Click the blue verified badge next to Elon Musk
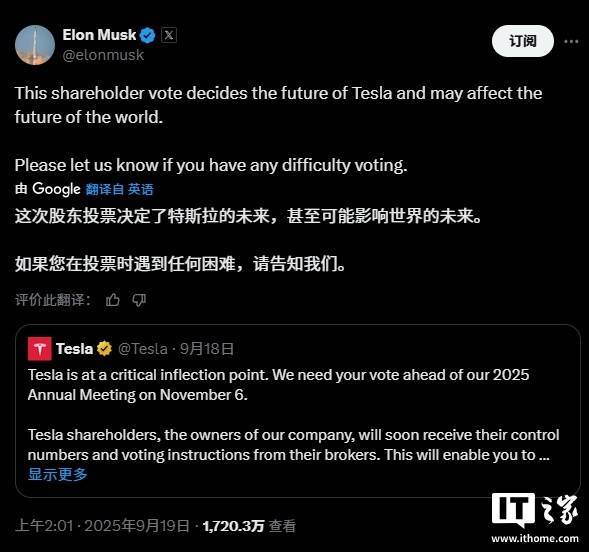This screenshot has width=589, height=552. (148, 36)
